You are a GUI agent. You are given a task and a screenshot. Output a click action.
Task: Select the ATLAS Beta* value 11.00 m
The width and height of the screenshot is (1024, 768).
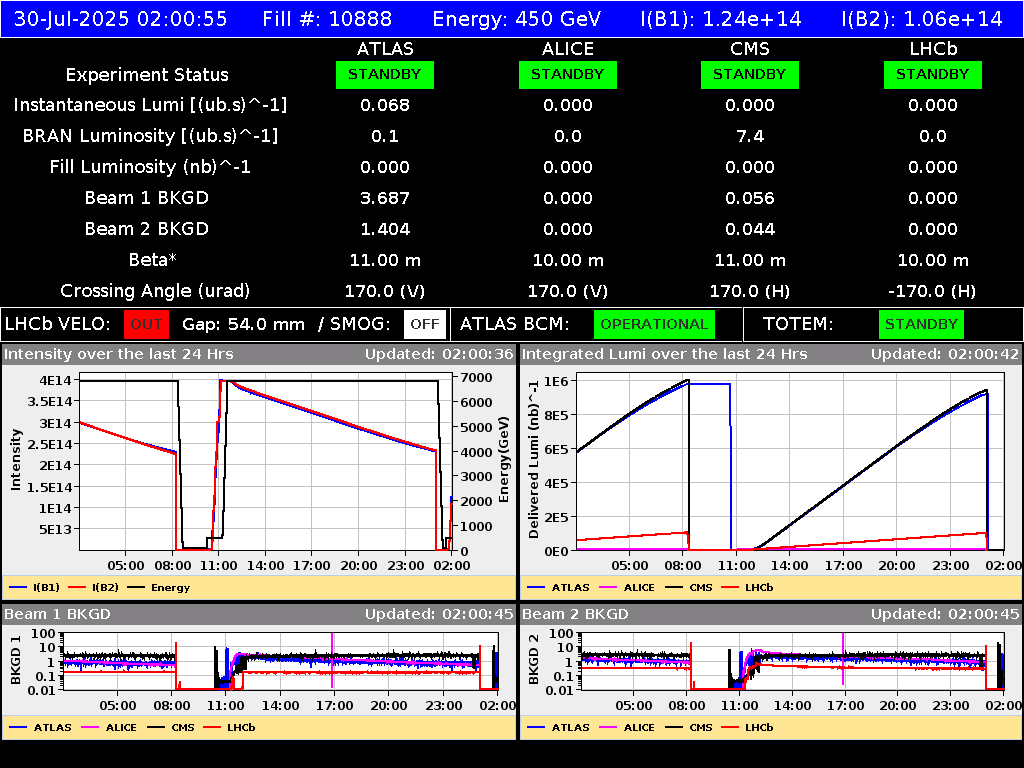(x=385, y=260)
